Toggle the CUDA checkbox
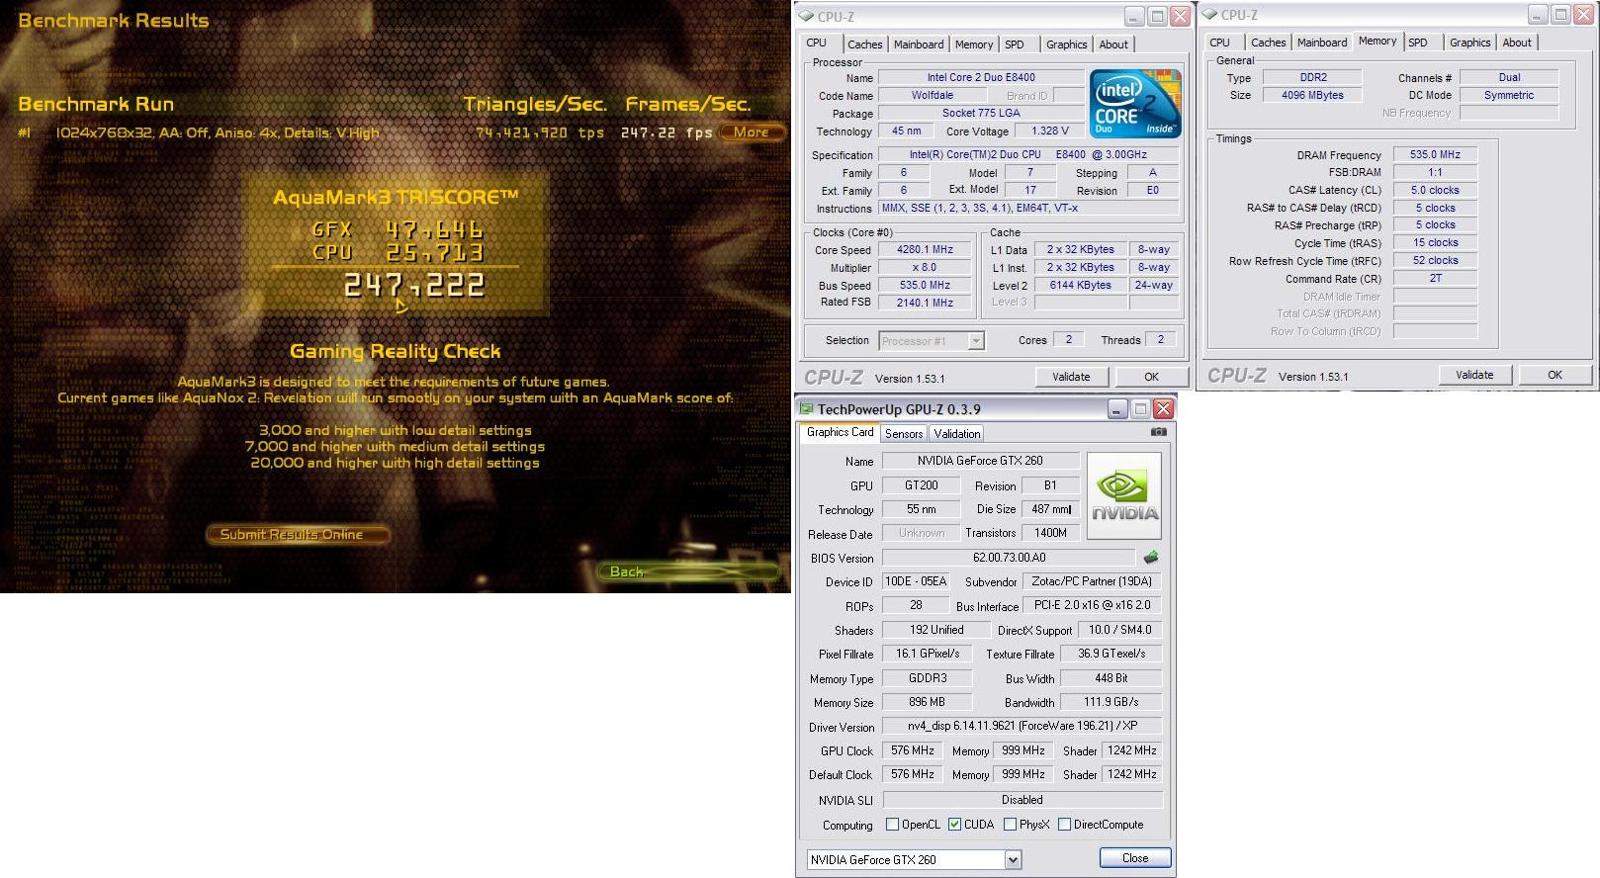1600x878 pixels. (955, 825)
